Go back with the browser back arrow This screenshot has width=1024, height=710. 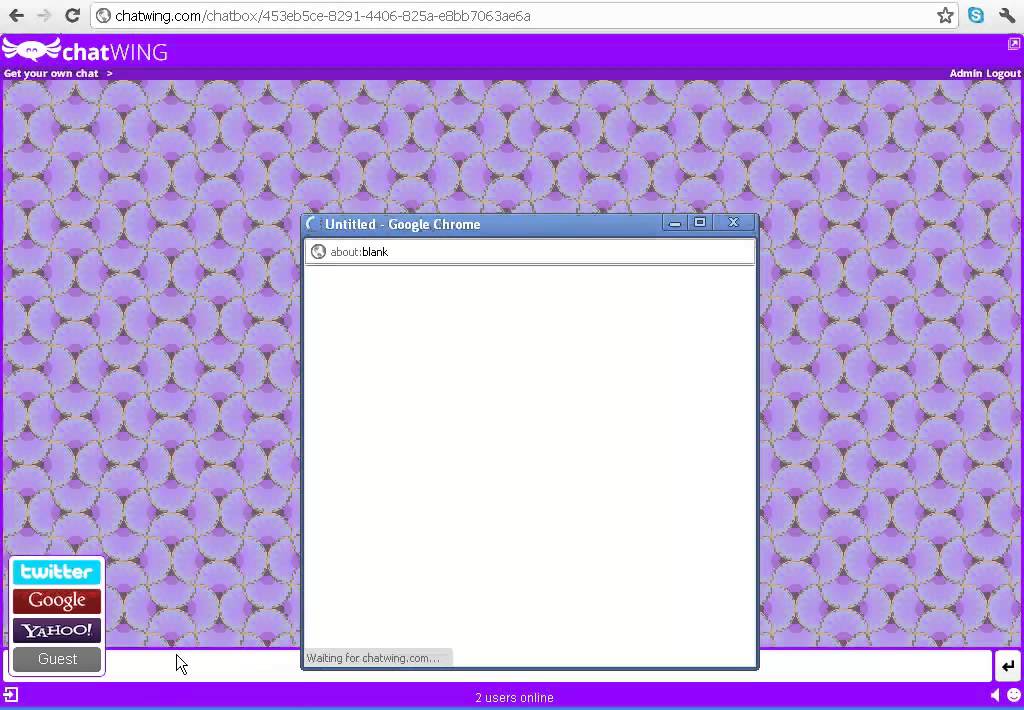click(x=16, y=15)
